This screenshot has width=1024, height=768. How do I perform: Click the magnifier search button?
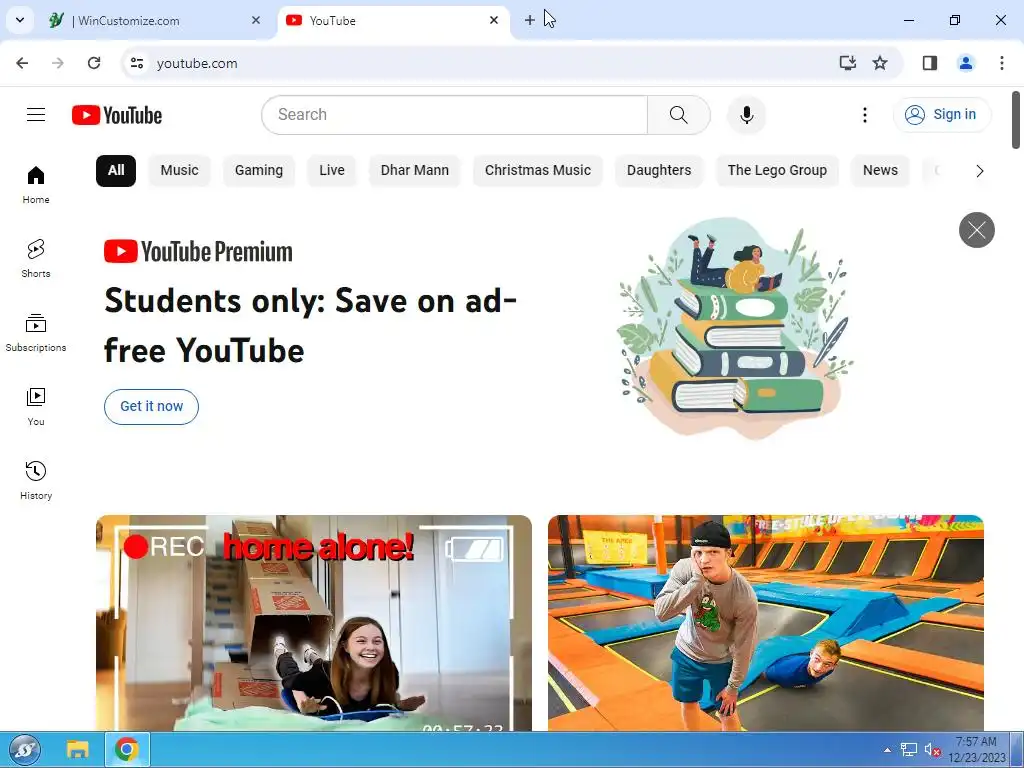click(x=679, y=115)
